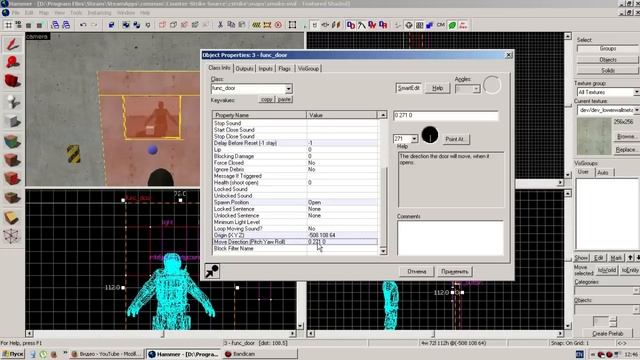Click the Browse texture button
Image resolution: width=640 pixels, height=360 pixels.
point(626,136)
